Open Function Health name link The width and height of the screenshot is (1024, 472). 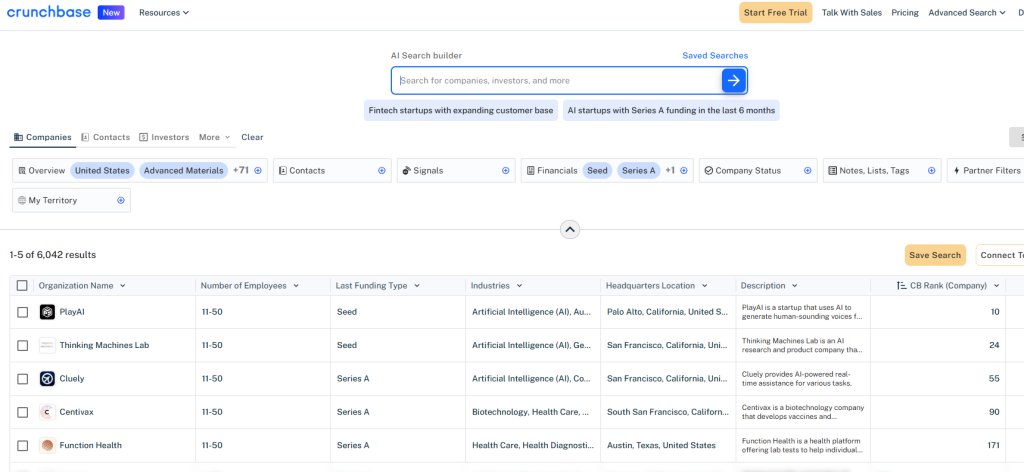(91, 445)
